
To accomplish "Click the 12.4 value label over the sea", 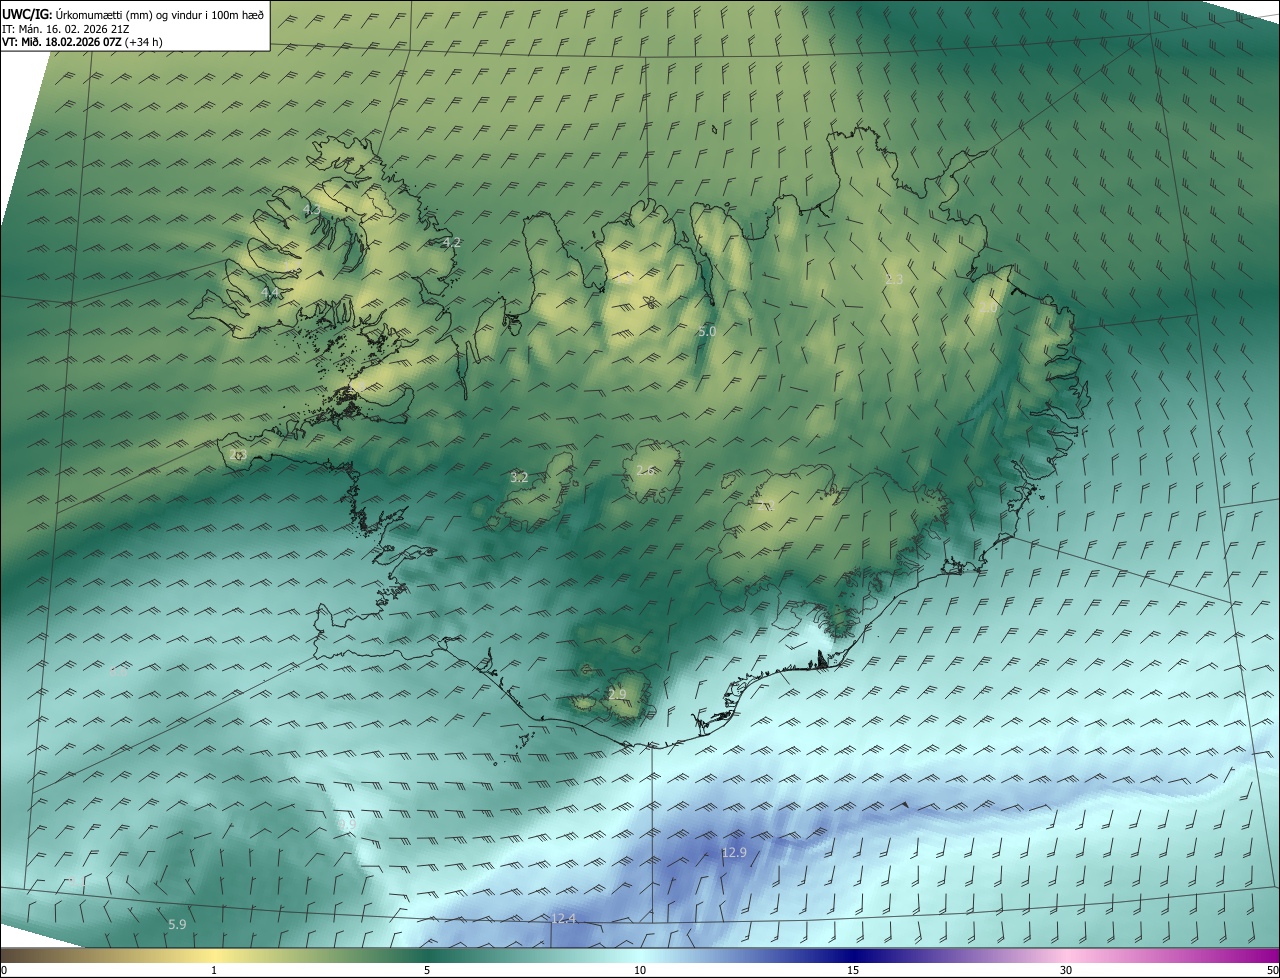I will (x=564, y=918).
